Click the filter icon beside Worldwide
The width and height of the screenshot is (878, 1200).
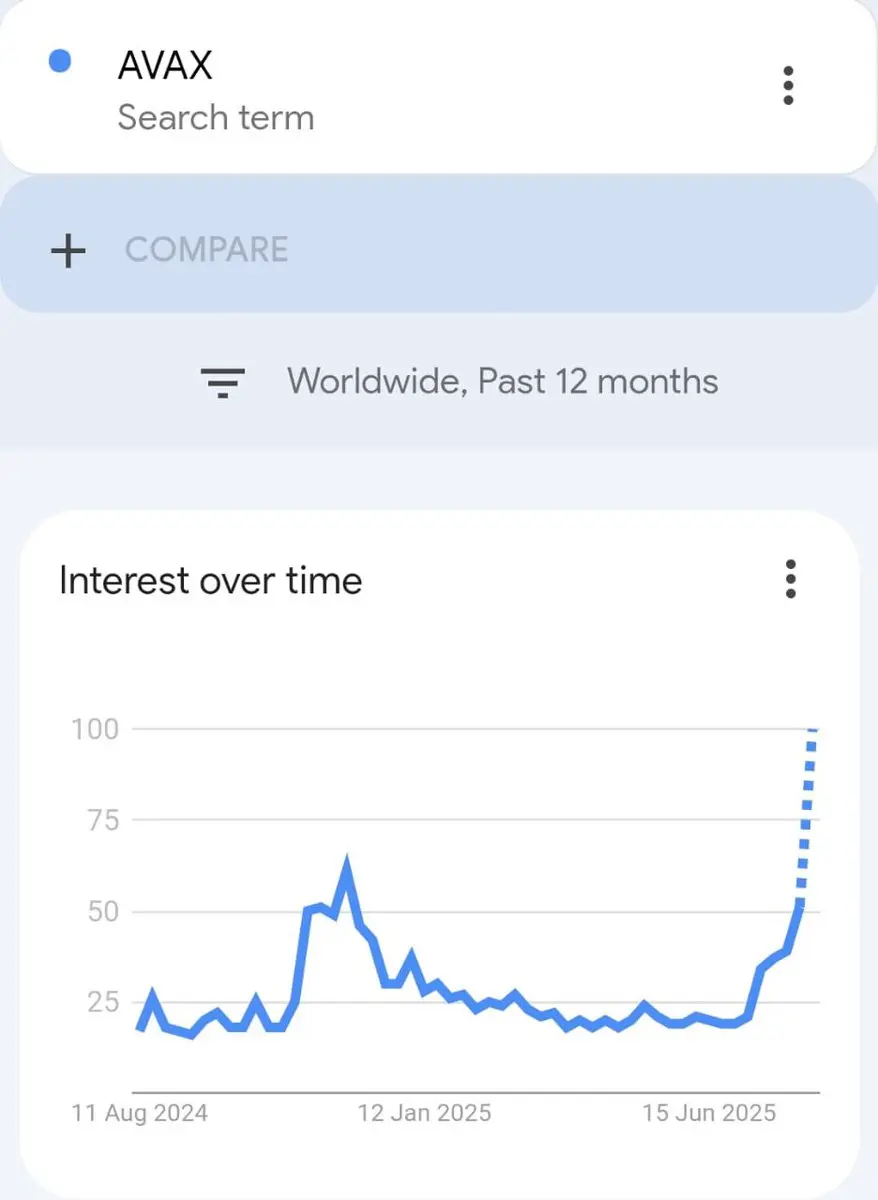pyautogui.click(x=223, y=382)
